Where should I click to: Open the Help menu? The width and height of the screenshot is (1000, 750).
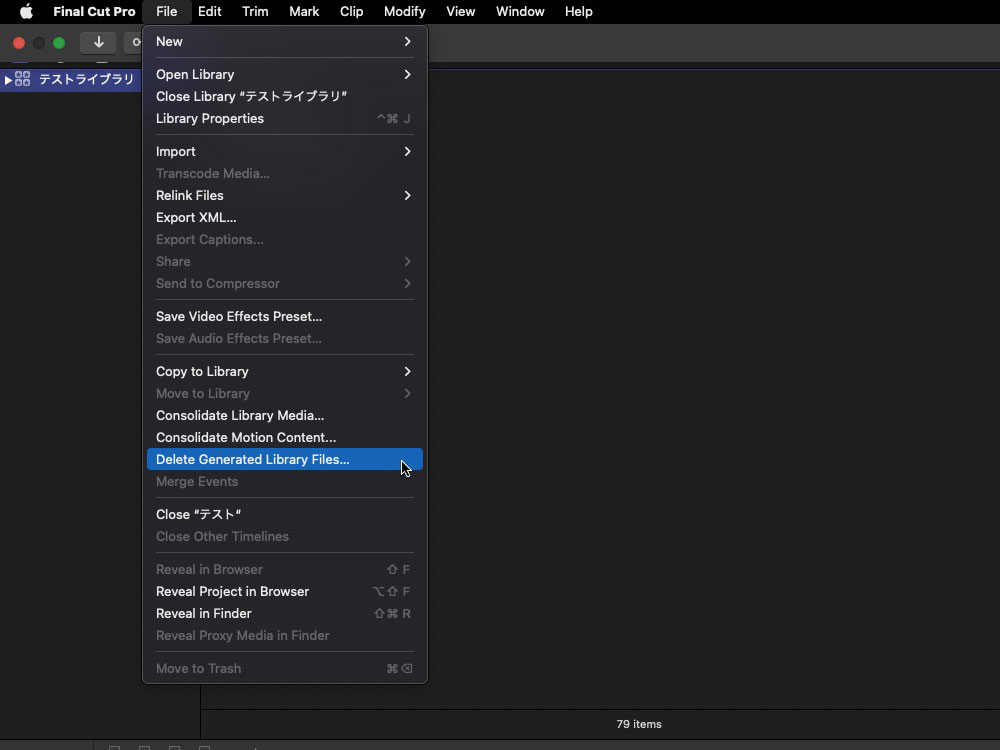(578, 11)
